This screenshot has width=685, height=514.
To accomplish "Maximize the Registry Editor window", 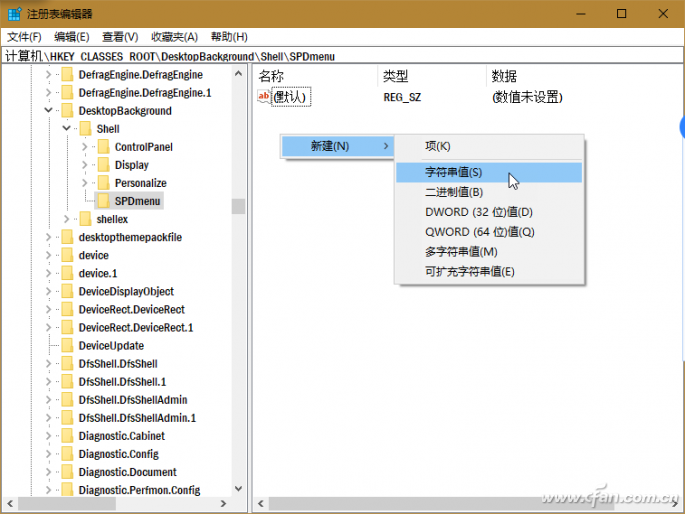I will point(621,14).
